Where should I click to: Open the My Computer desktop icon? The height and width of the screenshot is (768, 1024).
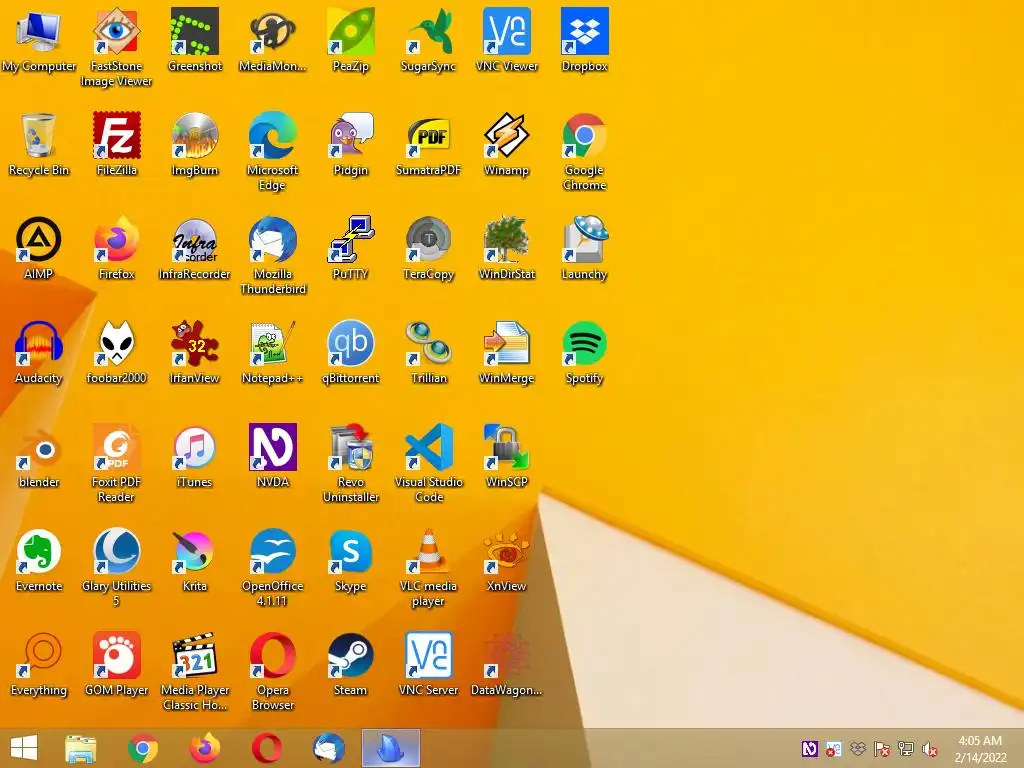point(39,31)
